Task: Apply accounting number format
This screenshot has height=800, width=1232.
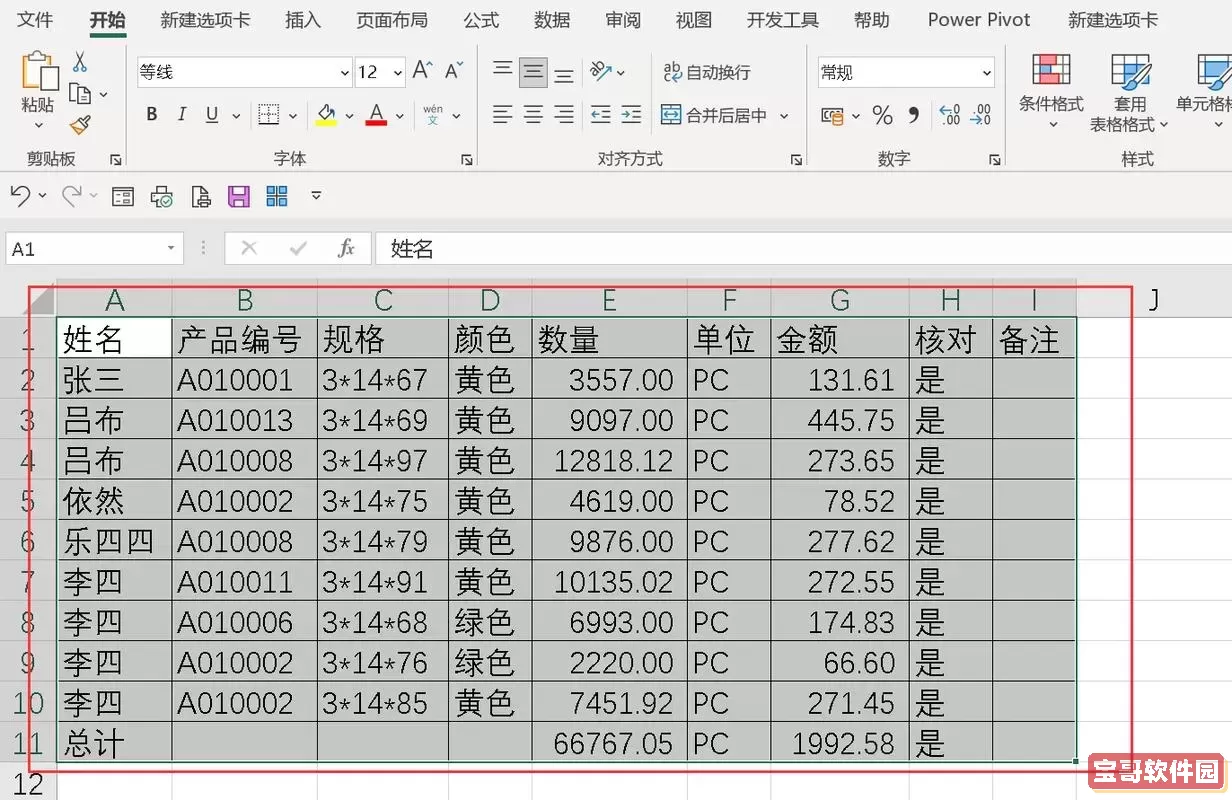Action: (x=832, y=116)
